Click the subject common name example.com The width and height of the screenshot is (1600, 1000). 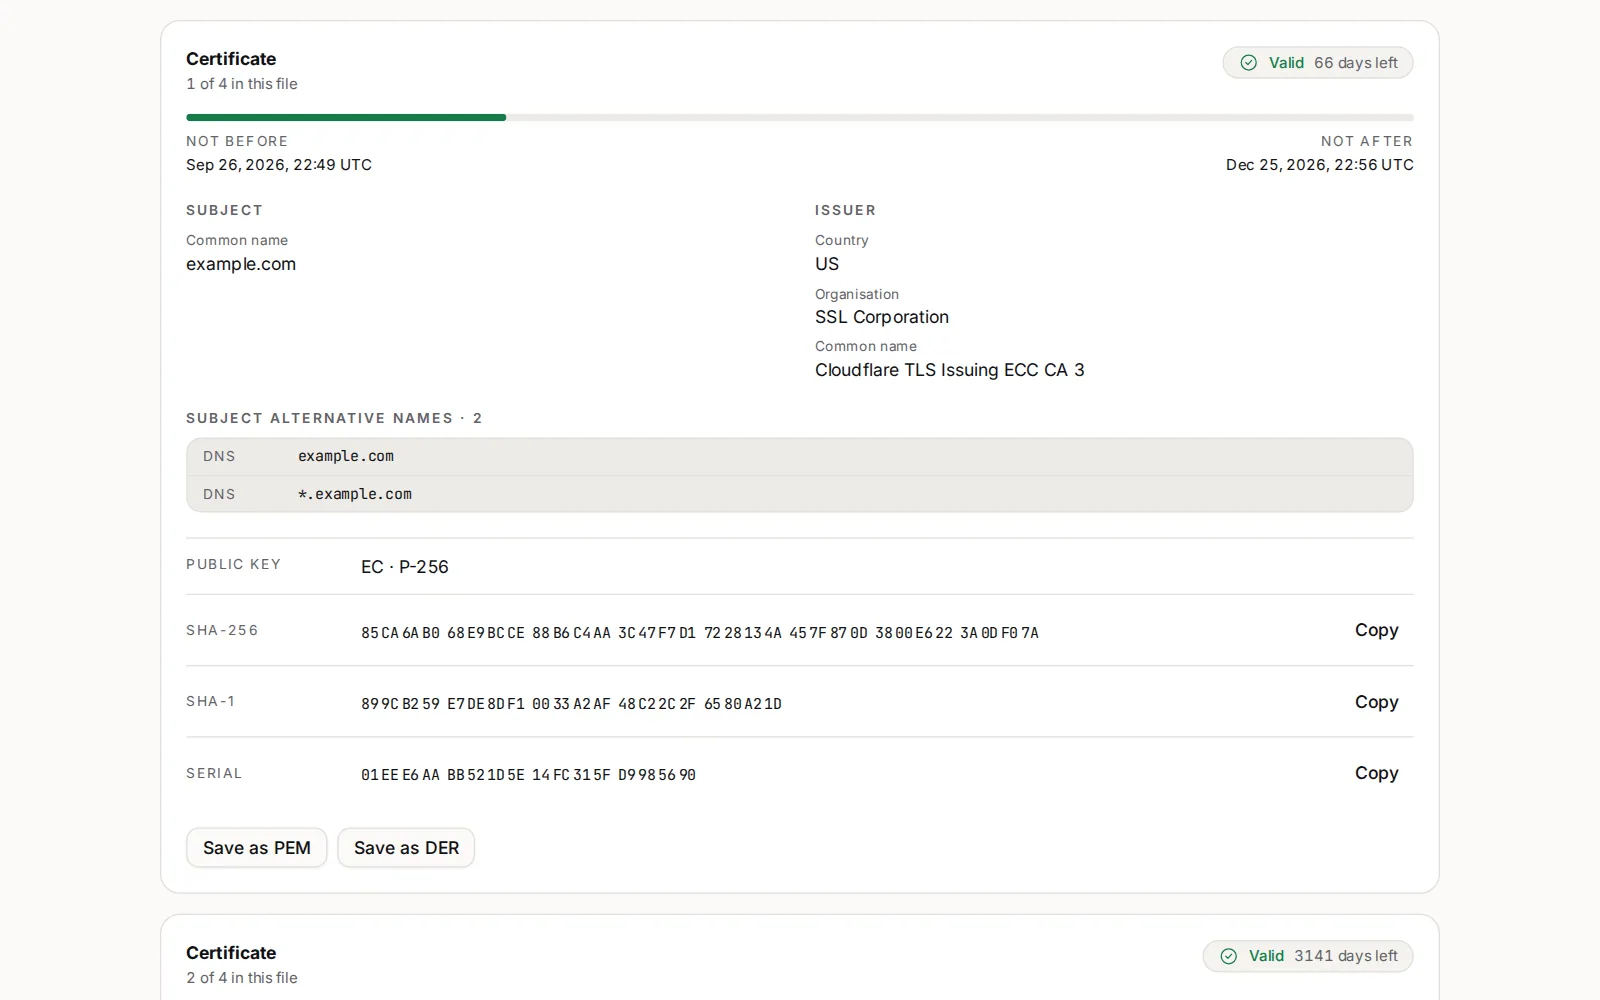pos(241,264)
